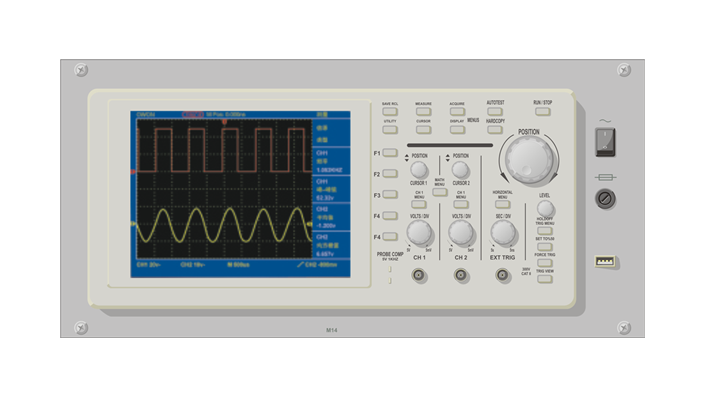Toggle the TRIG VIEW button
This screenshot has height=398, width=705.
[x=544, y=279]
